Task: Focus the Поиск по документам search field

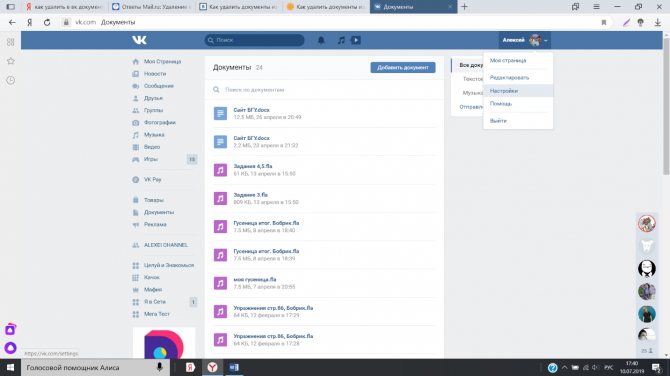Action: point(324,90)
